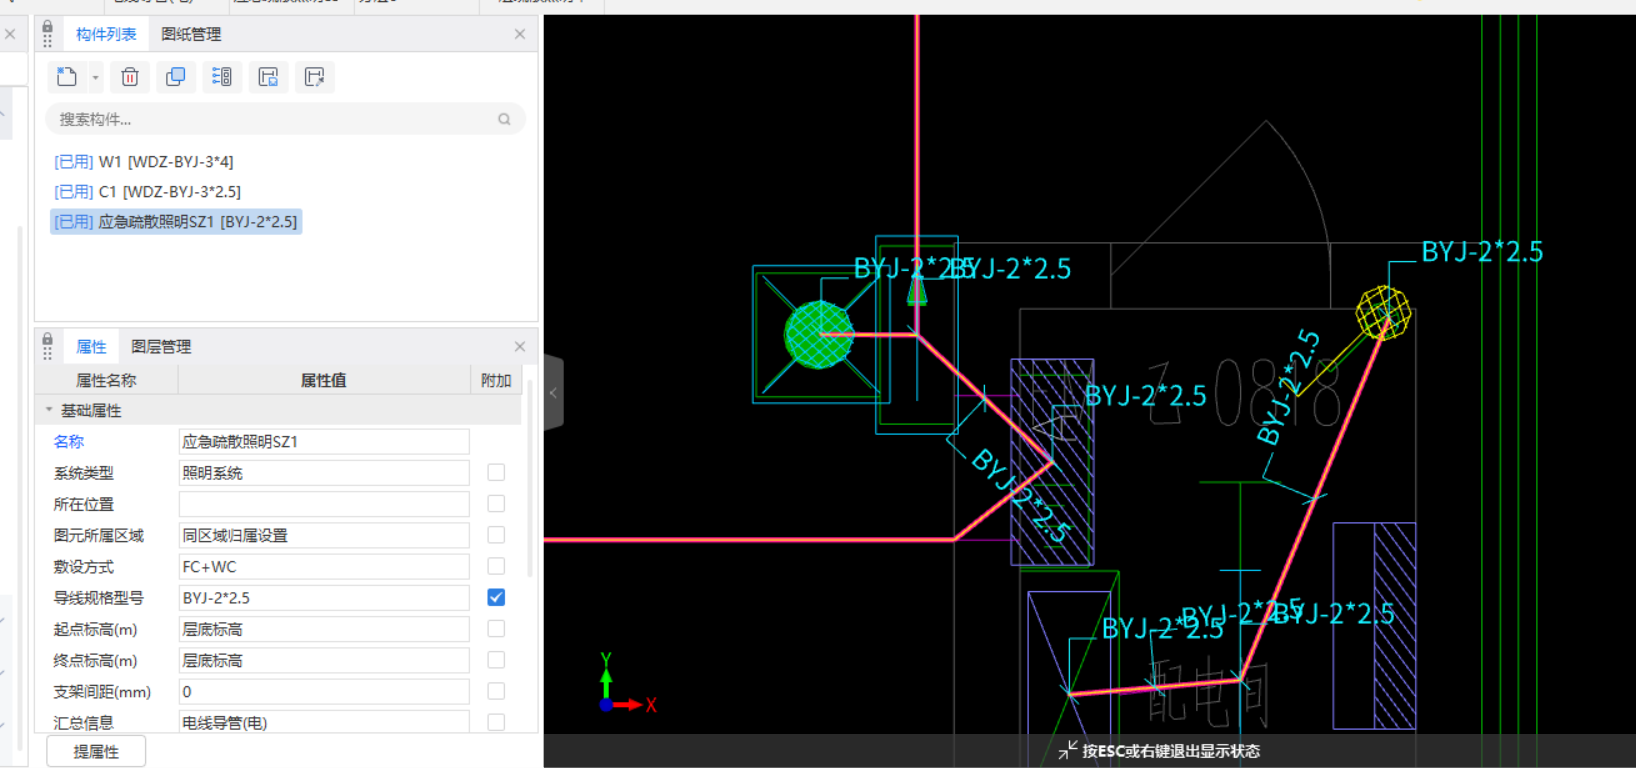
Task: Click the 名称 property label
Action: tap(69, 441)
